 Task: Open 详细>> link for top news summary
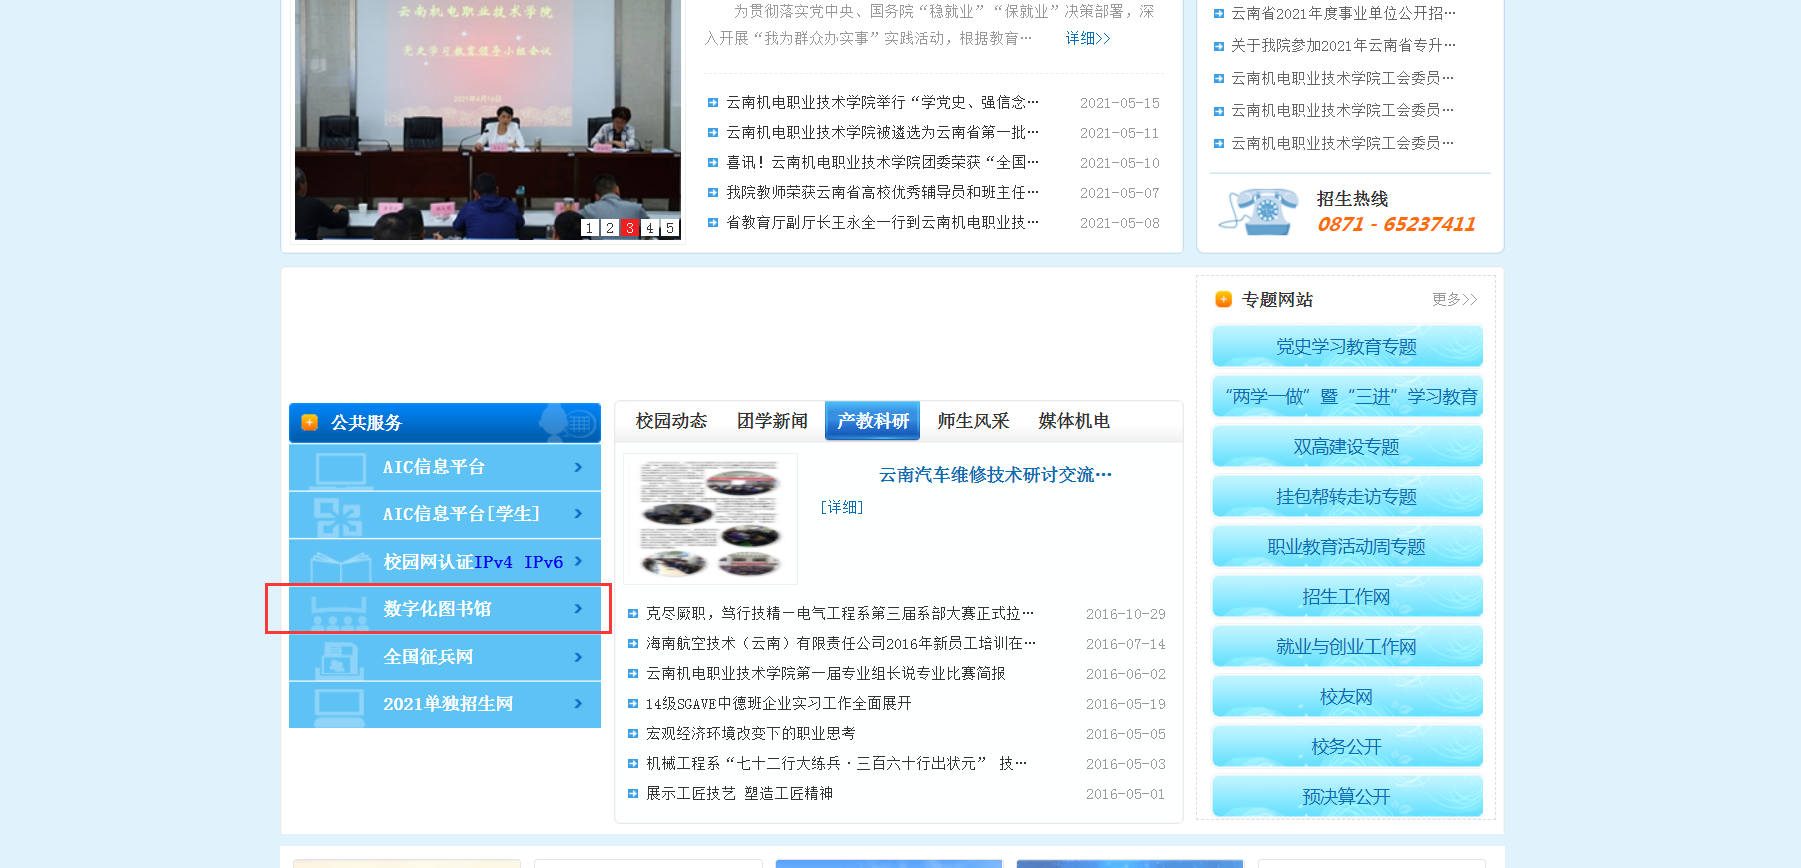[x=1087, y=38]
